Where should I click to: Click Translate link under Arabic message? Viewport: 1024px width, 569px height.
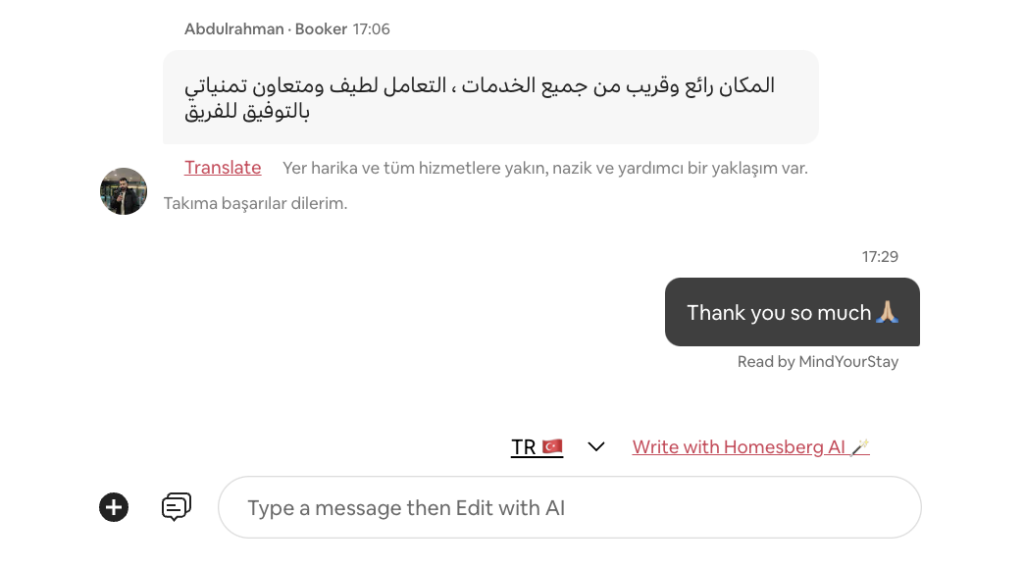(223, 168)
